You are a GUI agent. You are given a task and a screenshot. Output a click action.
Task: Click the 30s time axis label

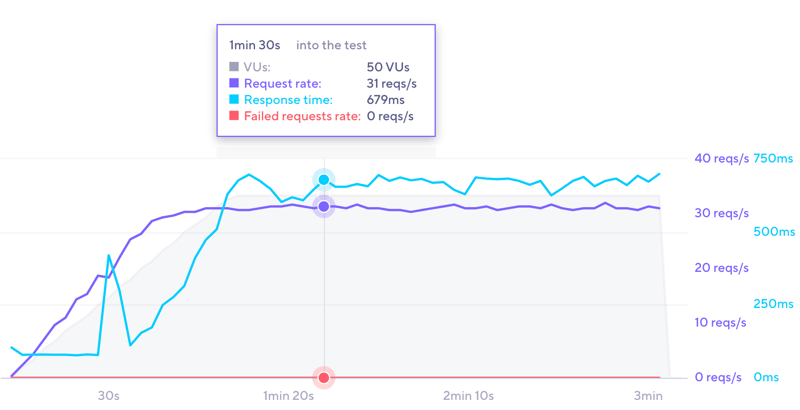click(x=108, y=396)
